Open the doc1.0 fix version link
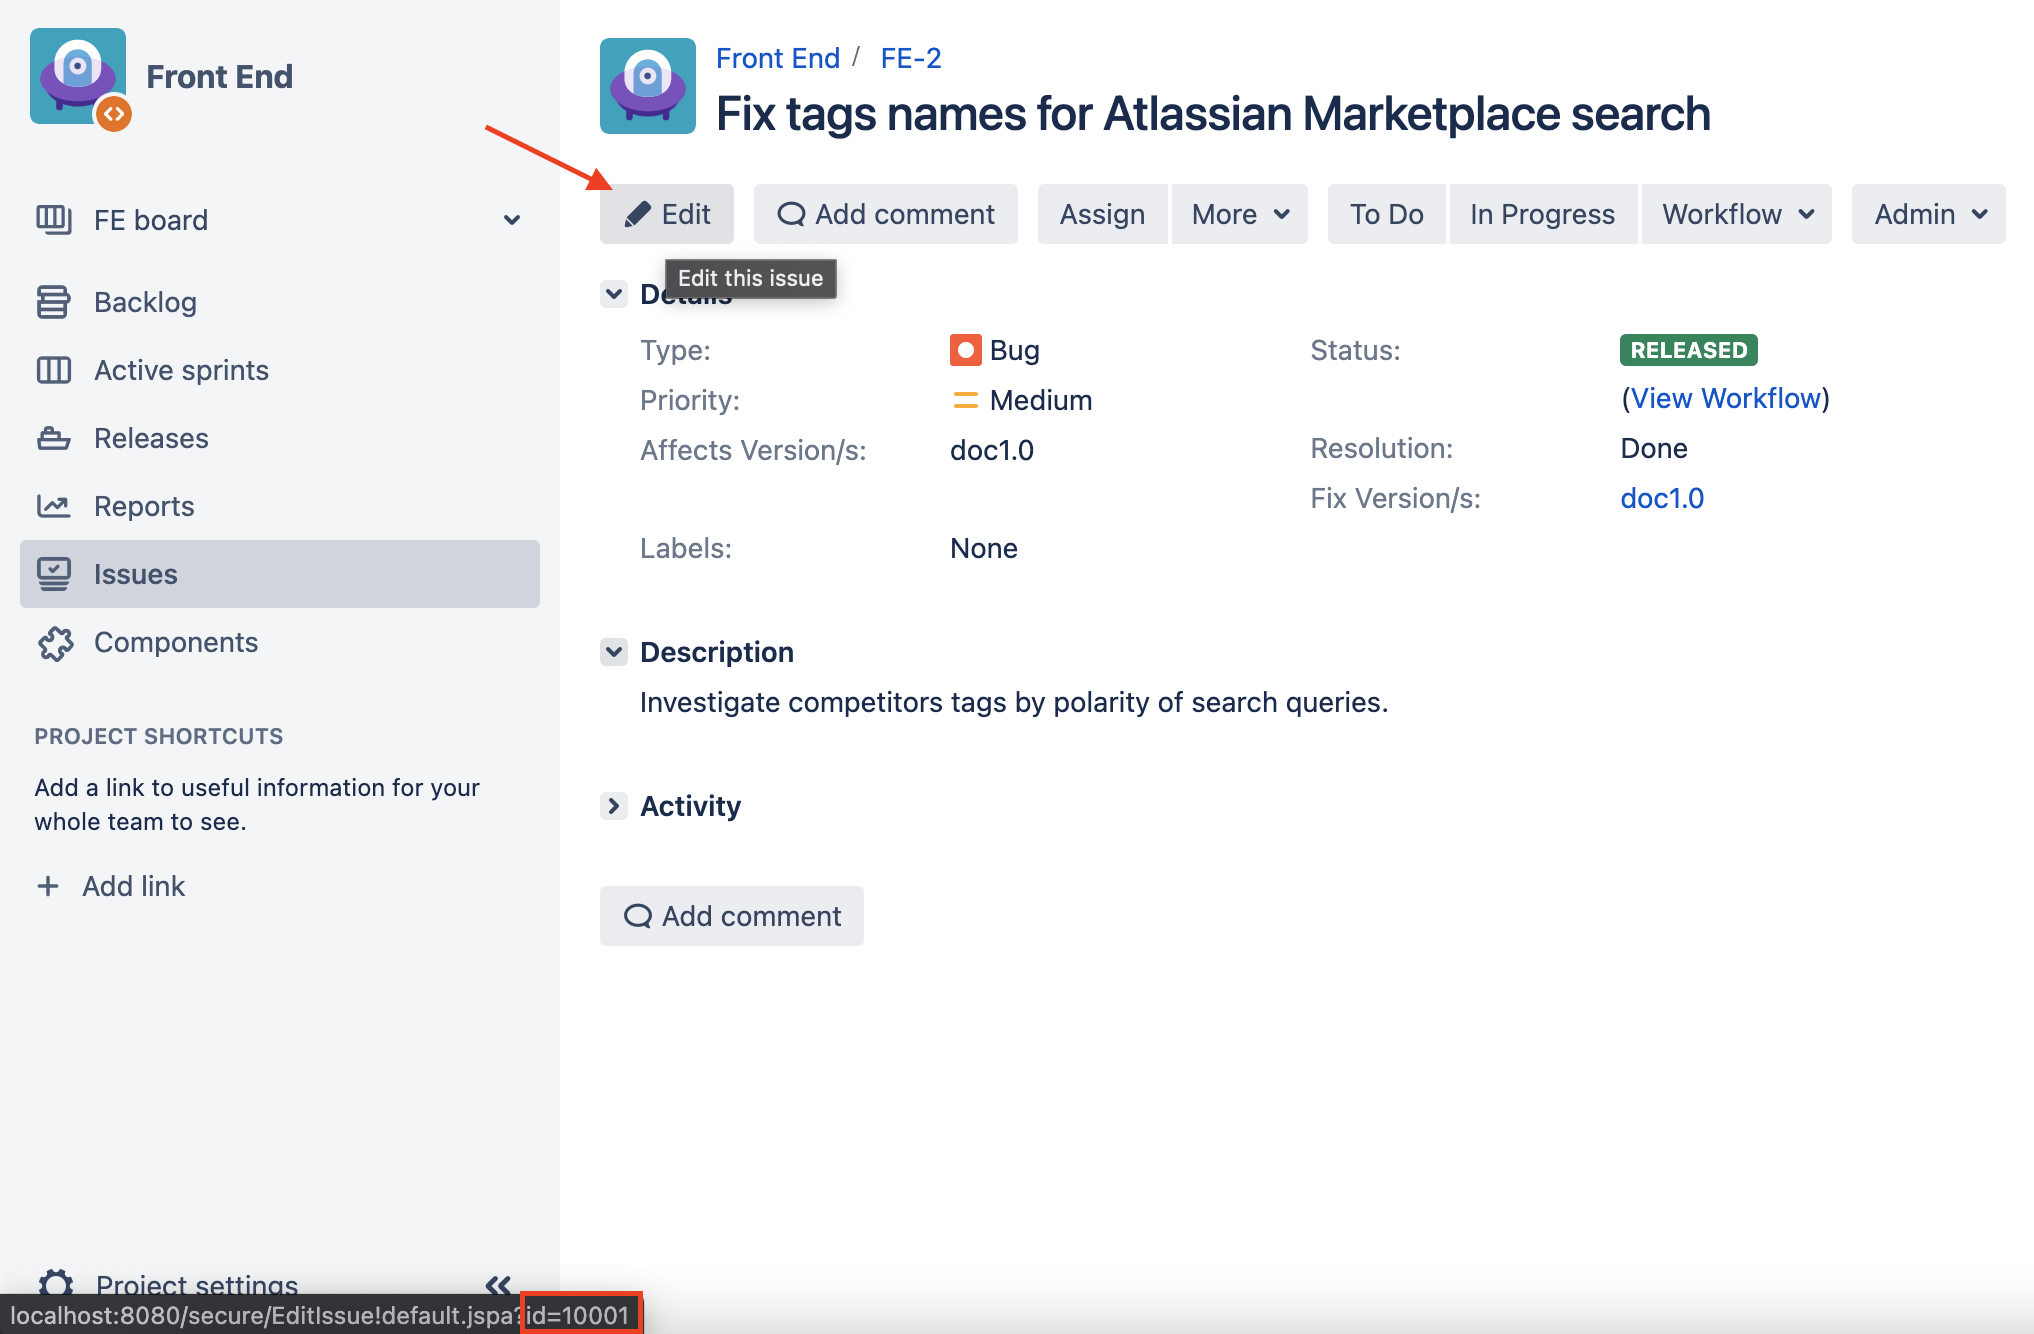 [x=1662, y=498]
